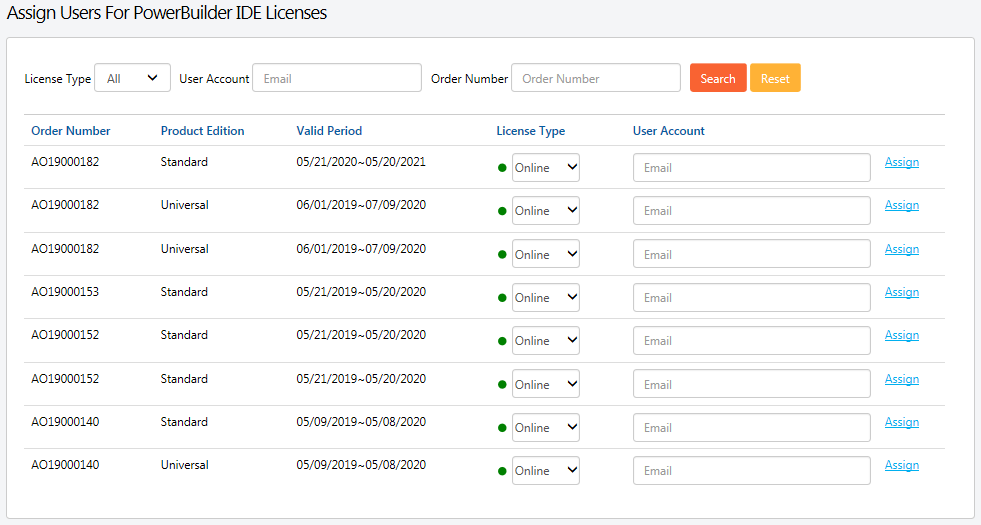Click green status dot in AO19000182 Standard row
The image size is (981, 525).
[x=502, y=168]
